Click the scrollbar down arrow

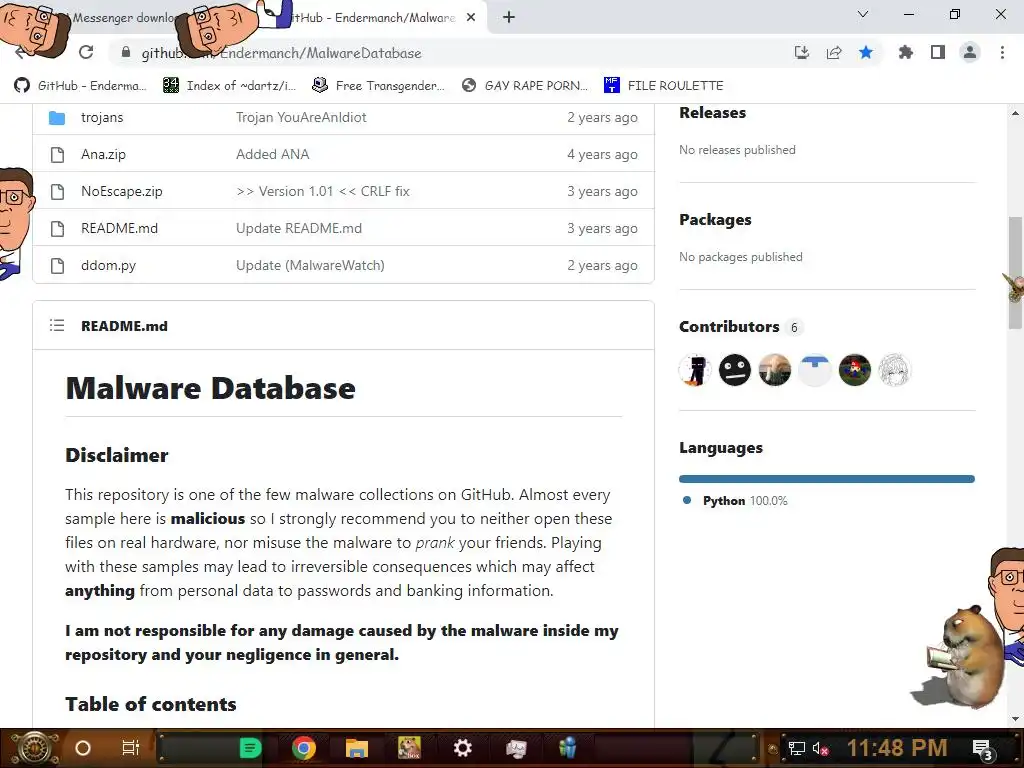[1015, 719]
